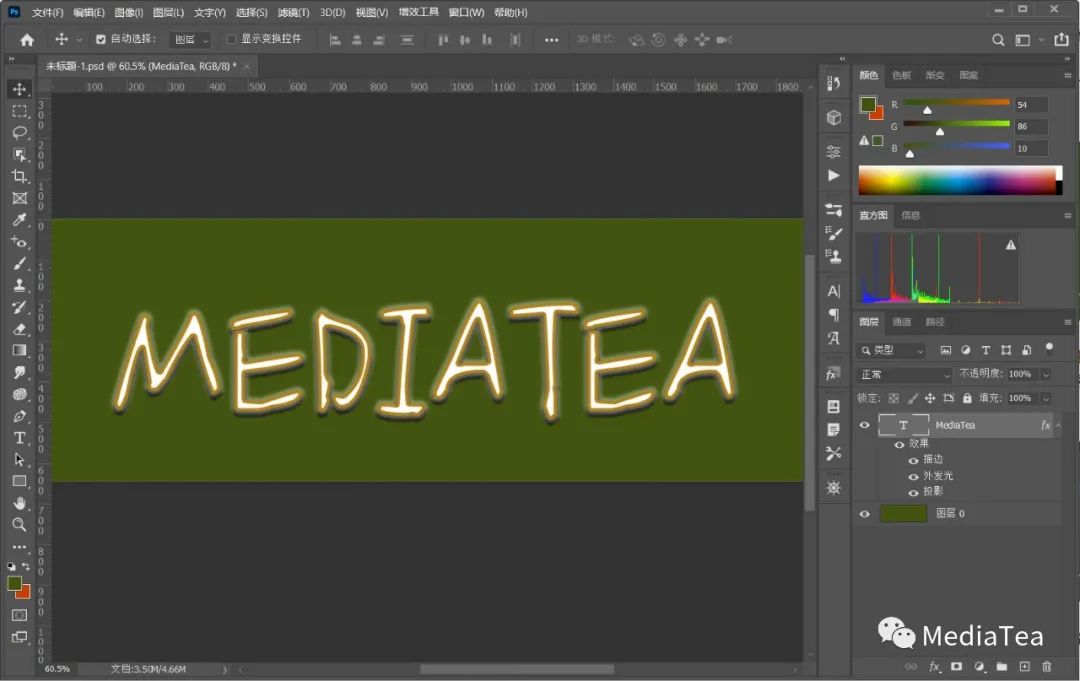Screen dimensions: 1080x681
Task: Select the Pen tool
Action: 19,416
